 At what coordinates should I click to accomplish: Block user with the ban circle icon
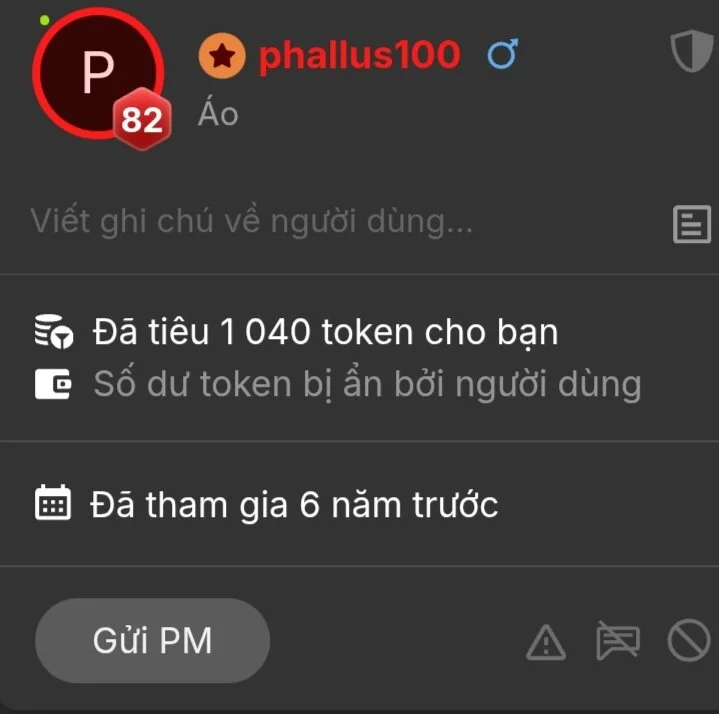pyautogui.click(x=689, y=640)
